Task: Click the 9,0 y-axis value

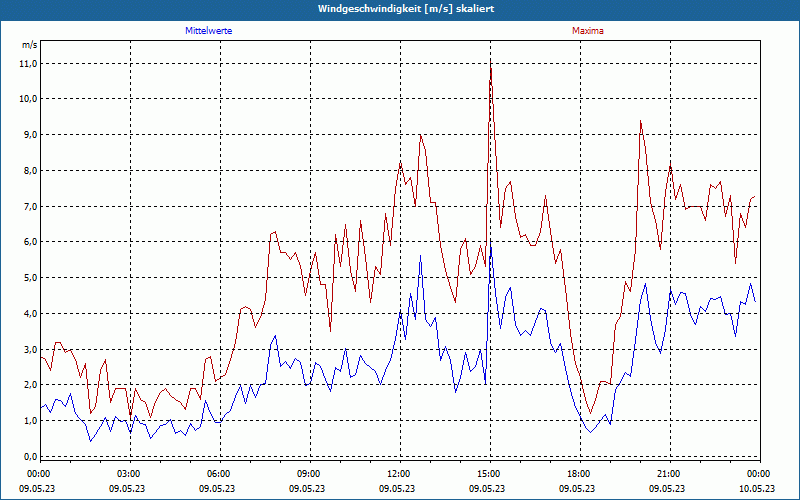Action: [x=31, y=135]
